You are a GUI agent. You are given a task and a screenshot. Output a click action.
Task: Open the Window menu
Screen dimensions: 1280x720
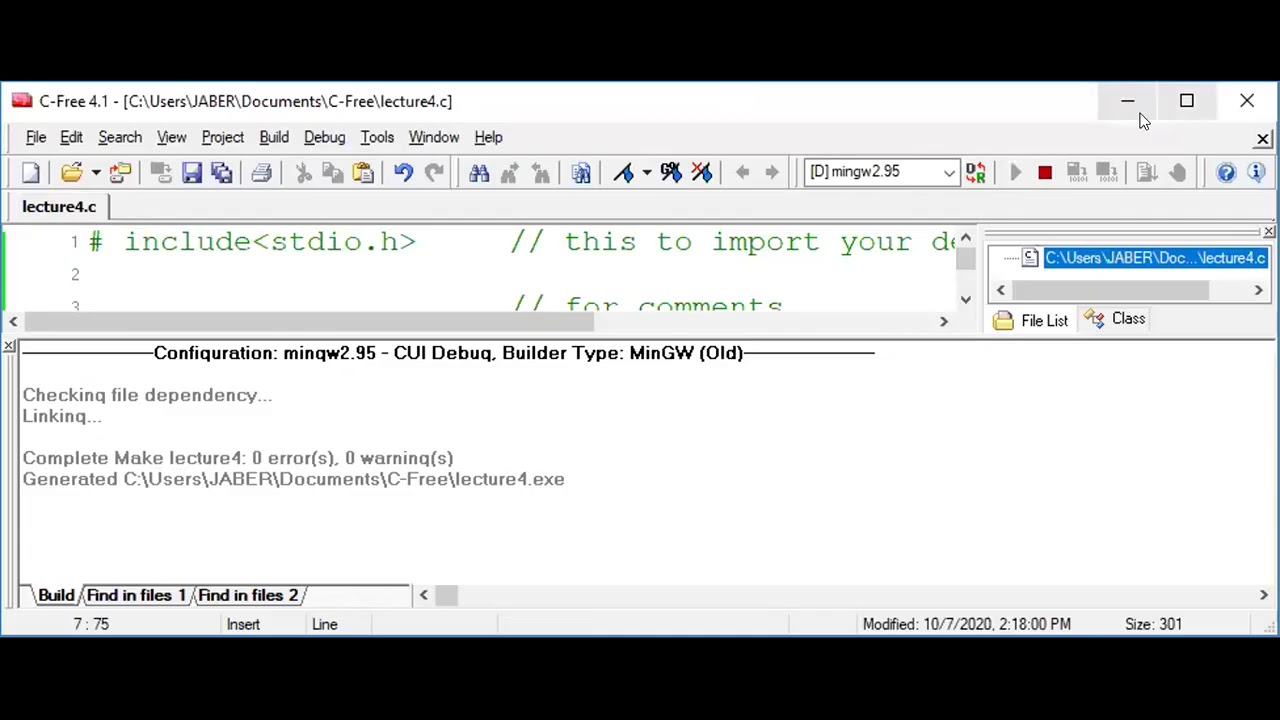(x=434, y=137)
